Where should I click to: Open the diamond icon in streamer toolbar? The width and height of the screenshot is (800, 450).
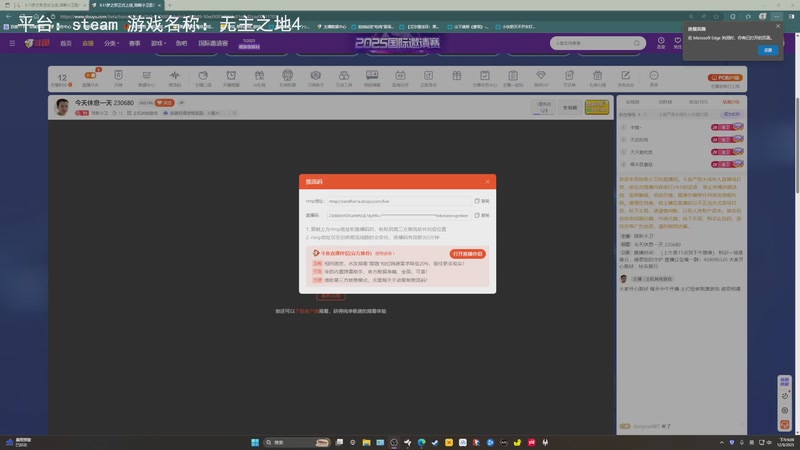541,76
